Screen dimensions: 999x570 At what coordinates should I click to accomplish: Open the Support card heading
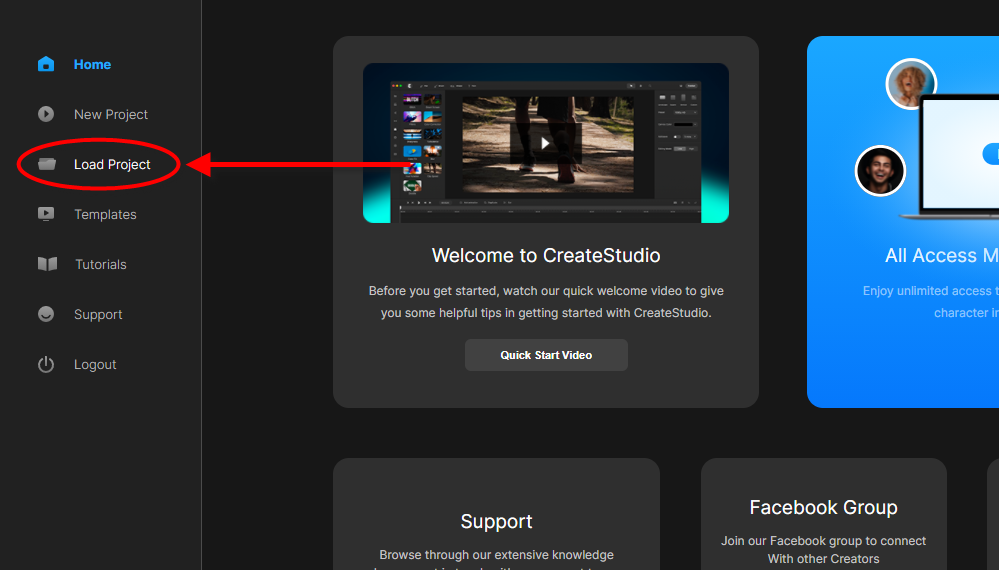tap(496, 522)
